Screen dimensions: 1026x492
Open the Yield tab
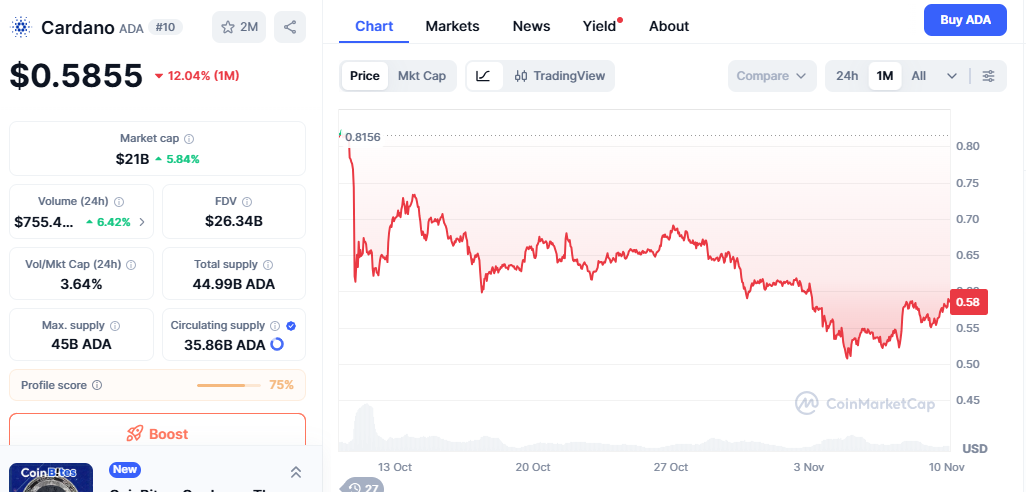tap(599, 26)
